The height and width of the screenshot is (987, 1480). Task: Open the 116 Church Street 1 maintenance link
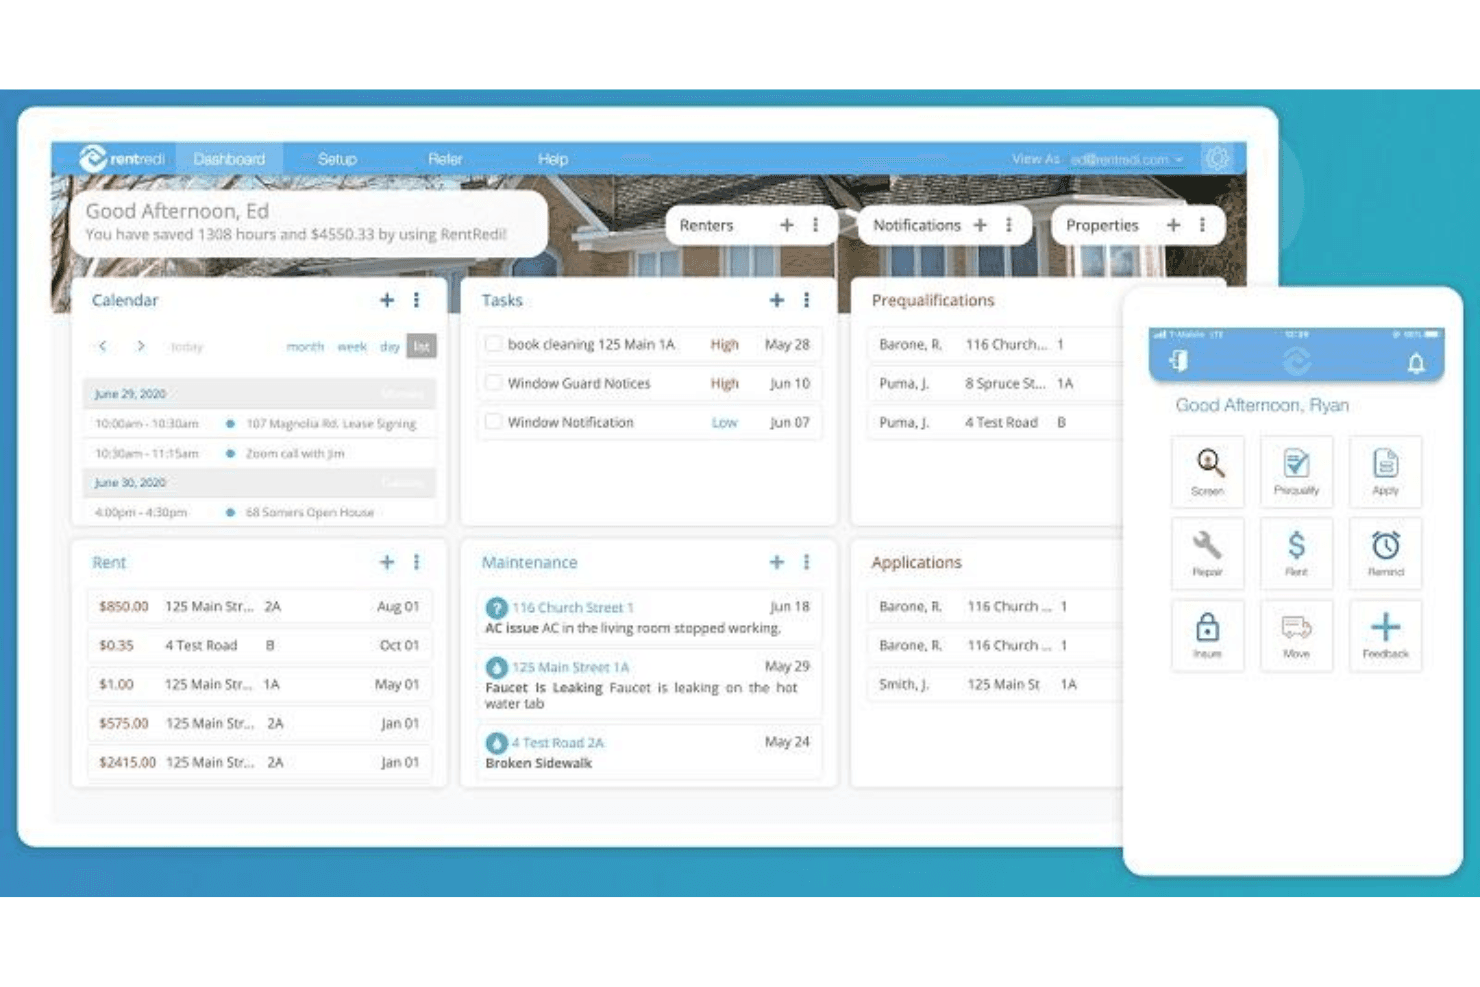pyautogui.click(x=573, y=607)
